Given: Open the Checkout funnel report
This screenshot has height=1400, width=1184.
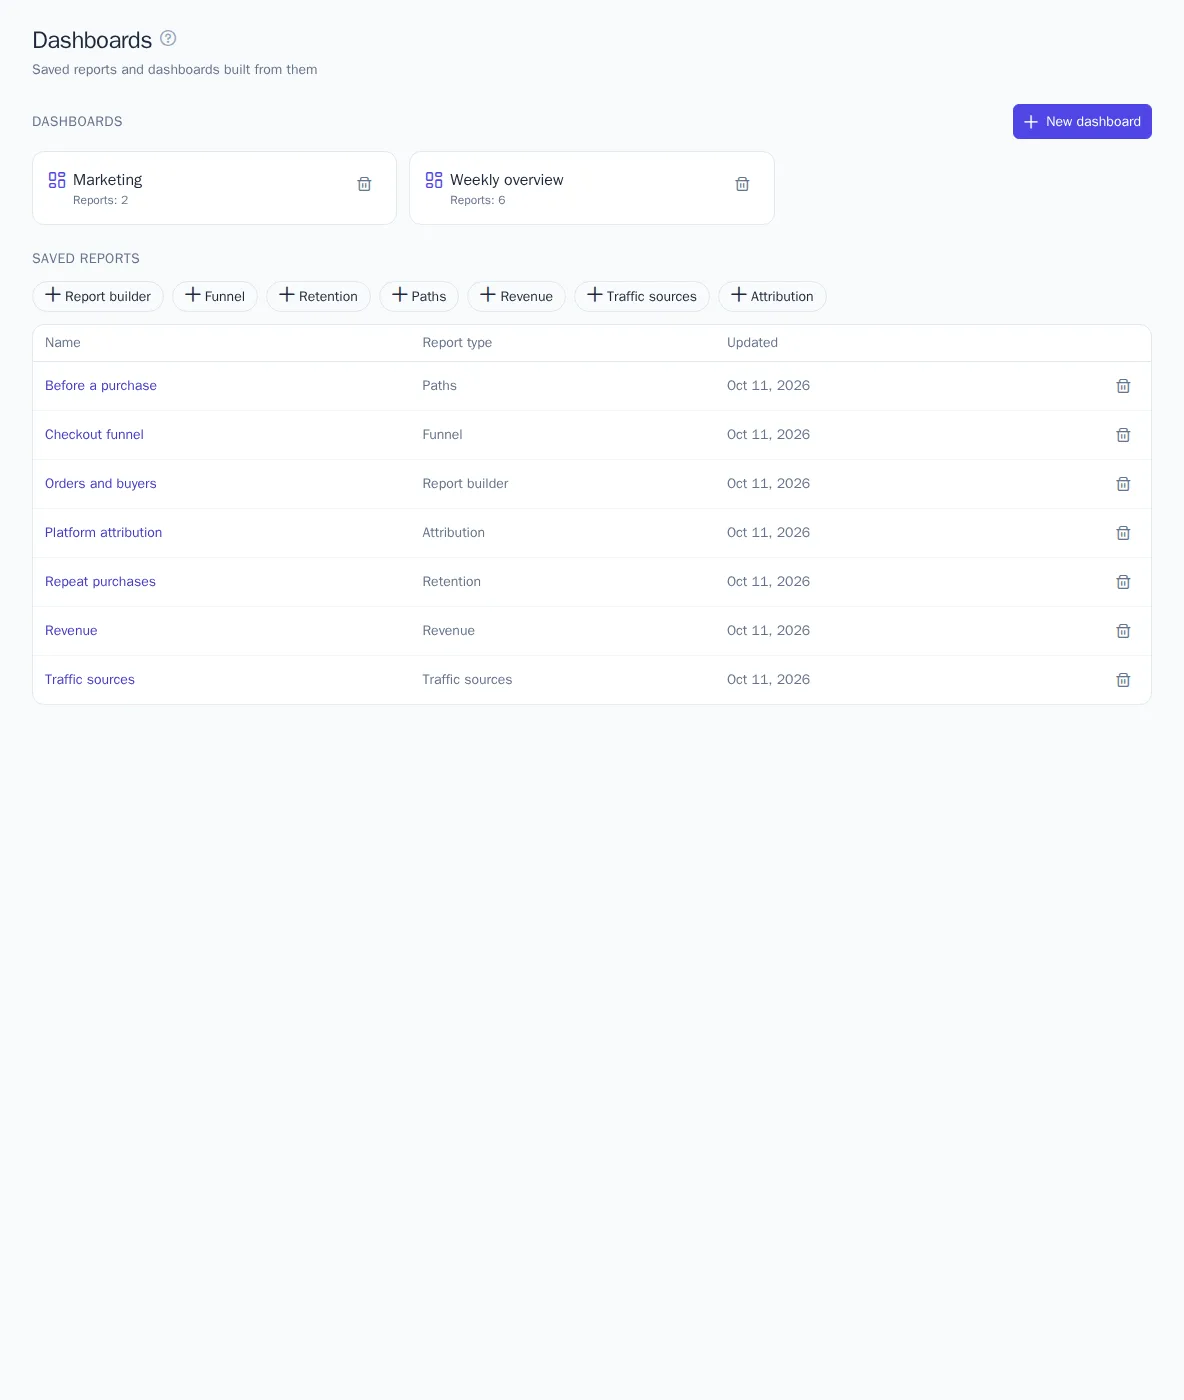Looking at the screenshot, I should [x=94, y=435].
